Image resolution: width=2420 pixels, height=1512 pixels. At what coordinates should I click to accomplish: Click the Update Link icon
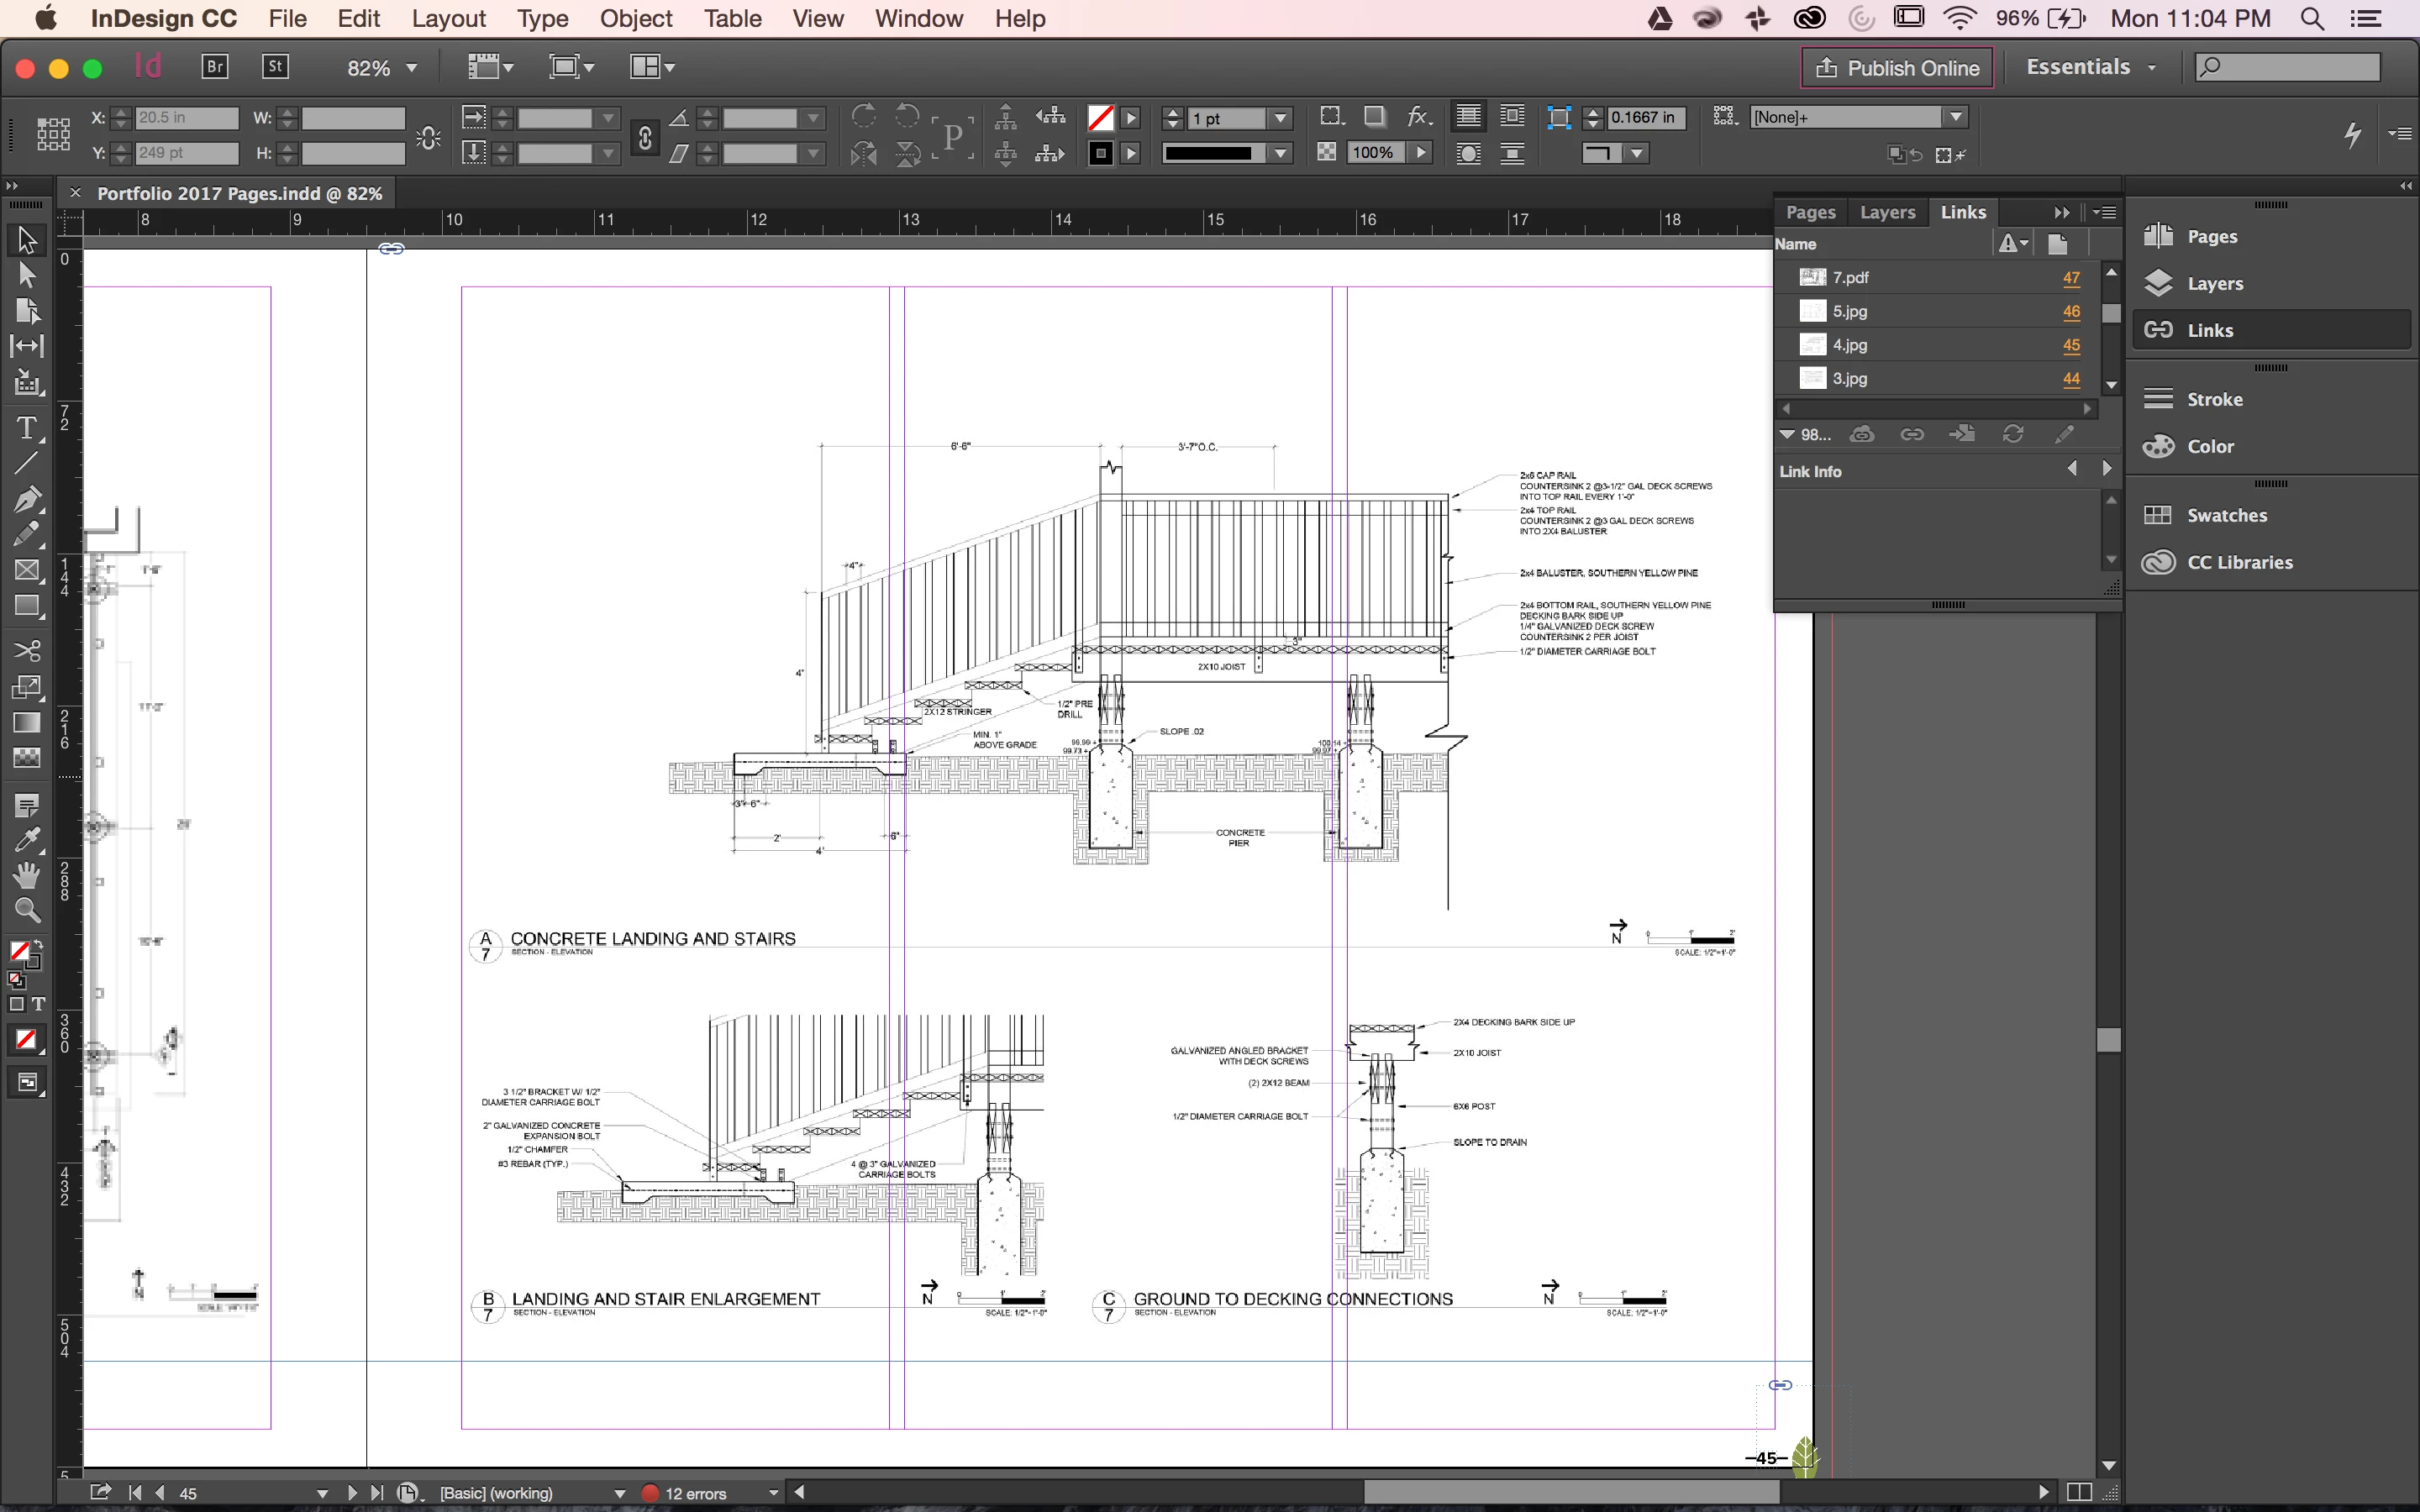pos(2013,434)
